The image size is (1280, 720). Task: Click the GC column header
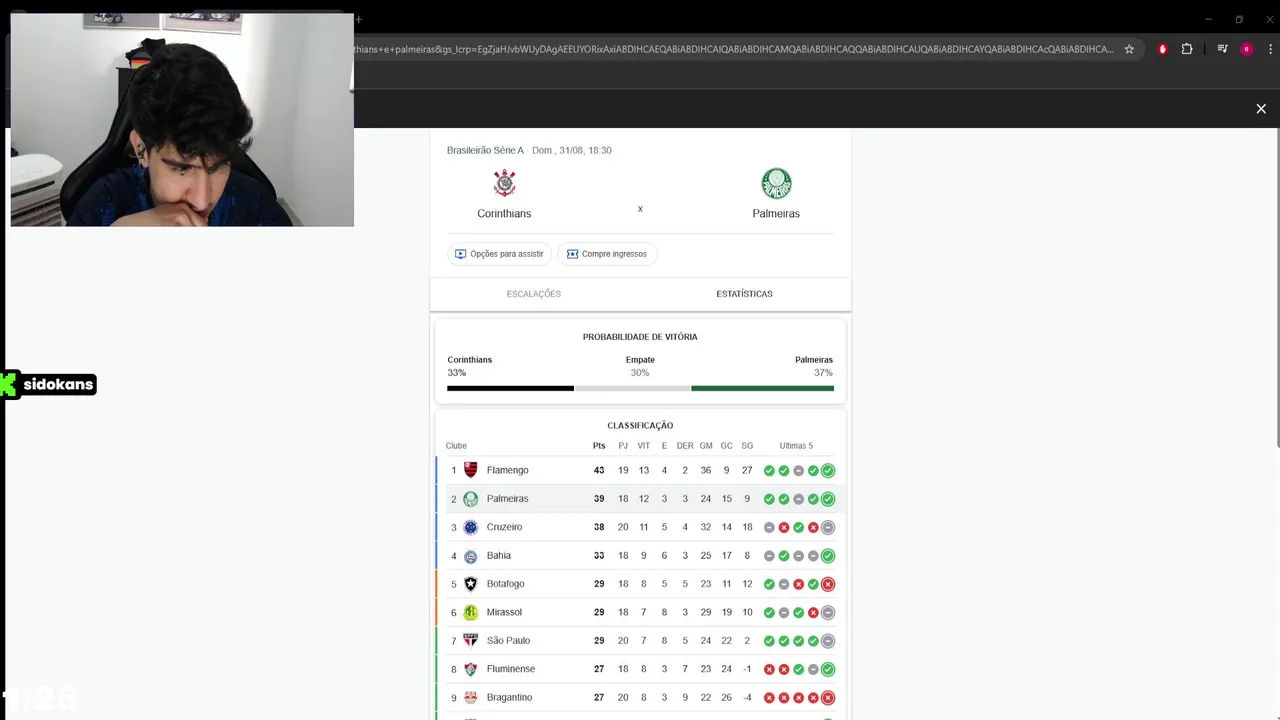pyautogui.click(x=727, y=446)
